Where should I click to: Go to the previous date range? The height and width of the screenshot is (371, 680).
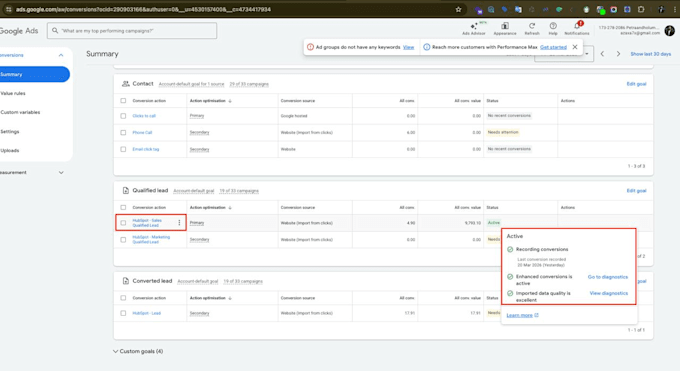(x=602, y=54)
